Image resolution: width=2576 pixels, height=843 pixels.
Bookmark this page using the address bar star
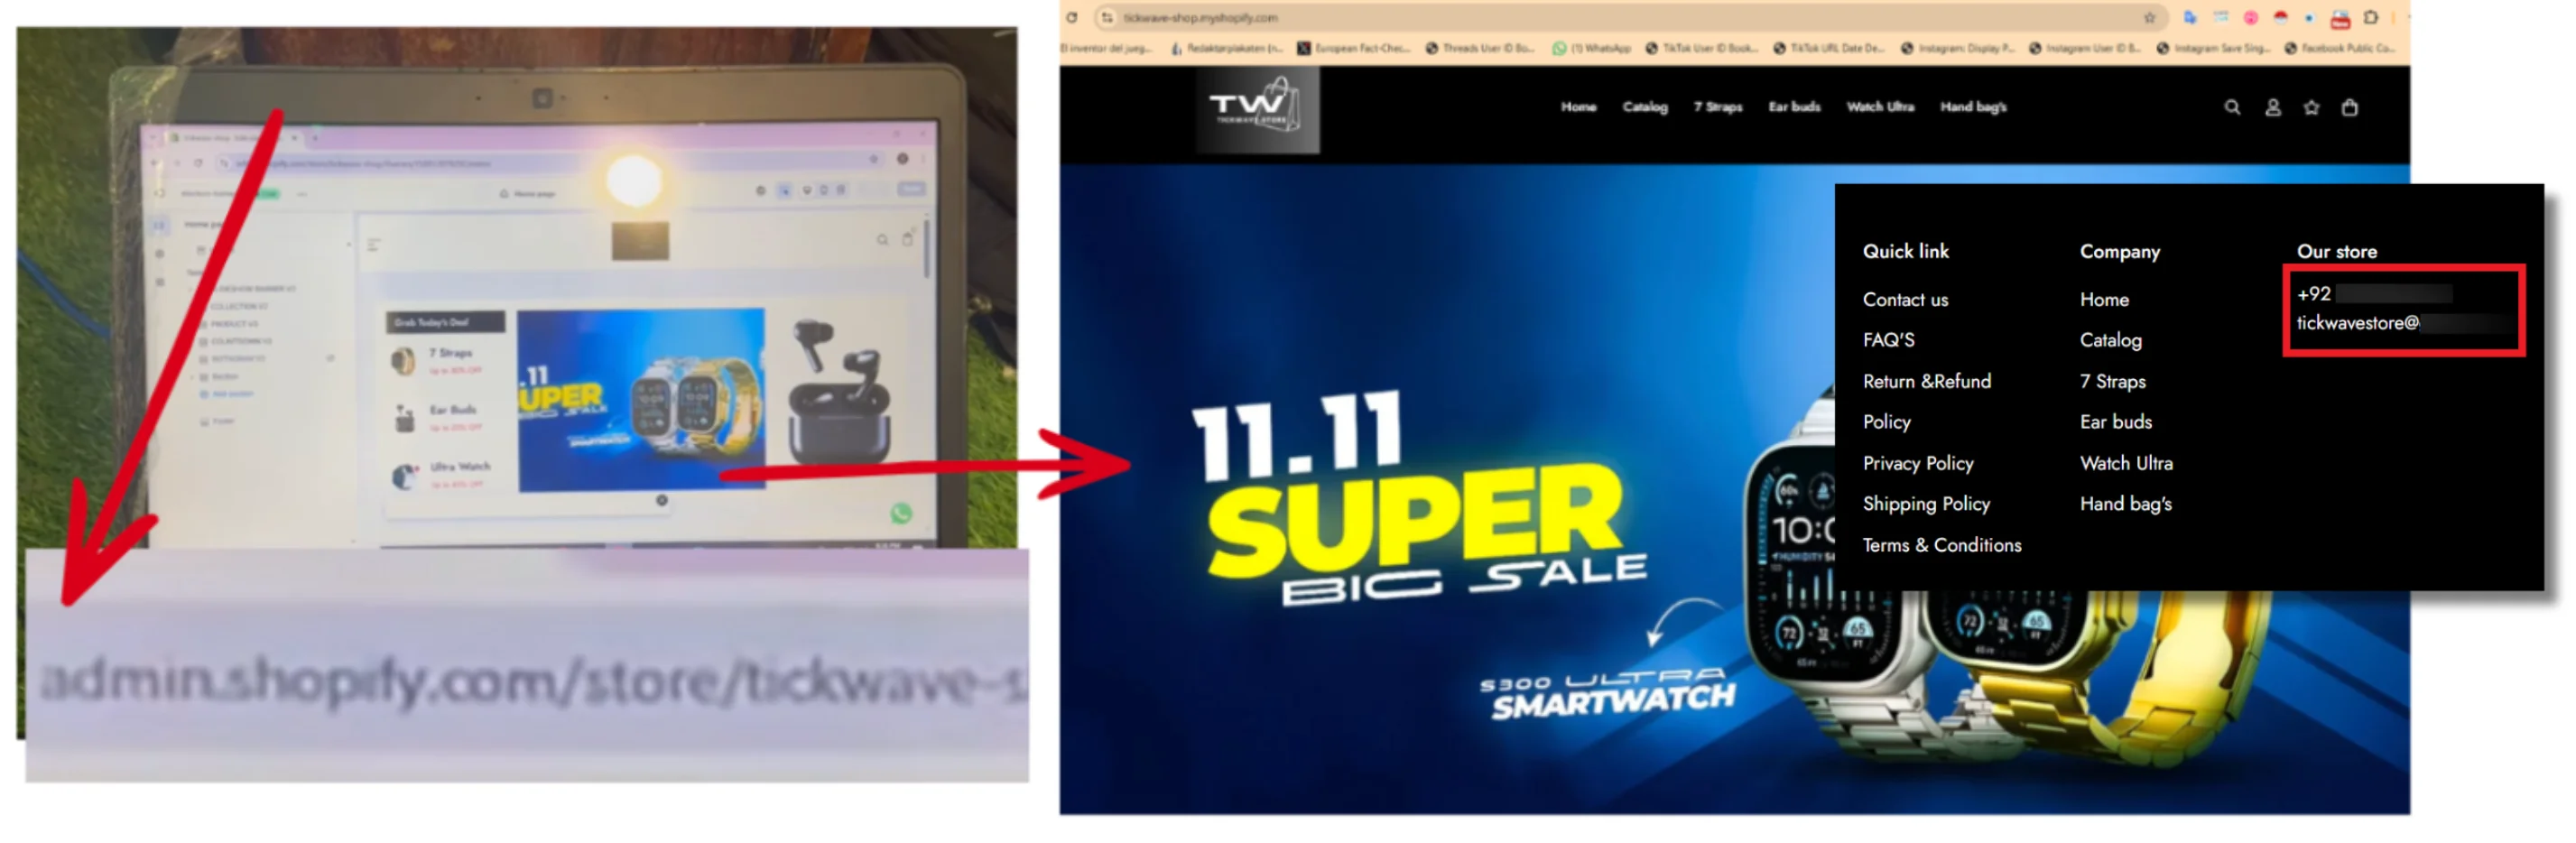2149,17
